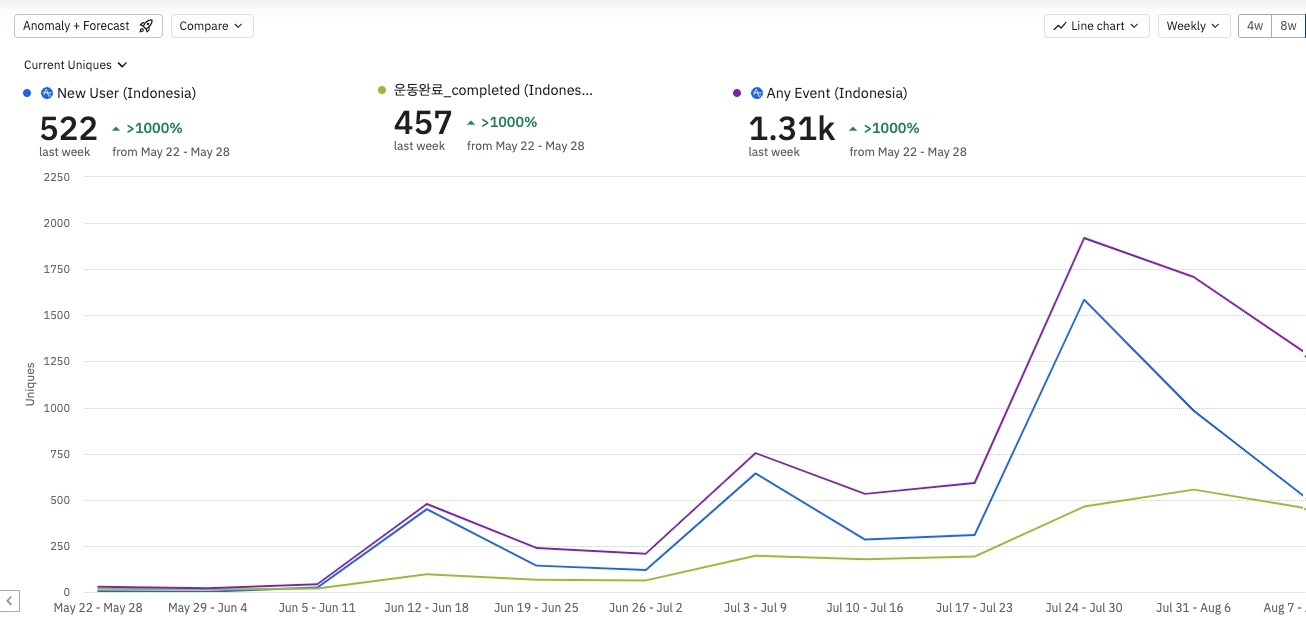Click the Amplitude icon beside New User (Indonesia)
1306x628 pixels.
(x=46, y=93)
